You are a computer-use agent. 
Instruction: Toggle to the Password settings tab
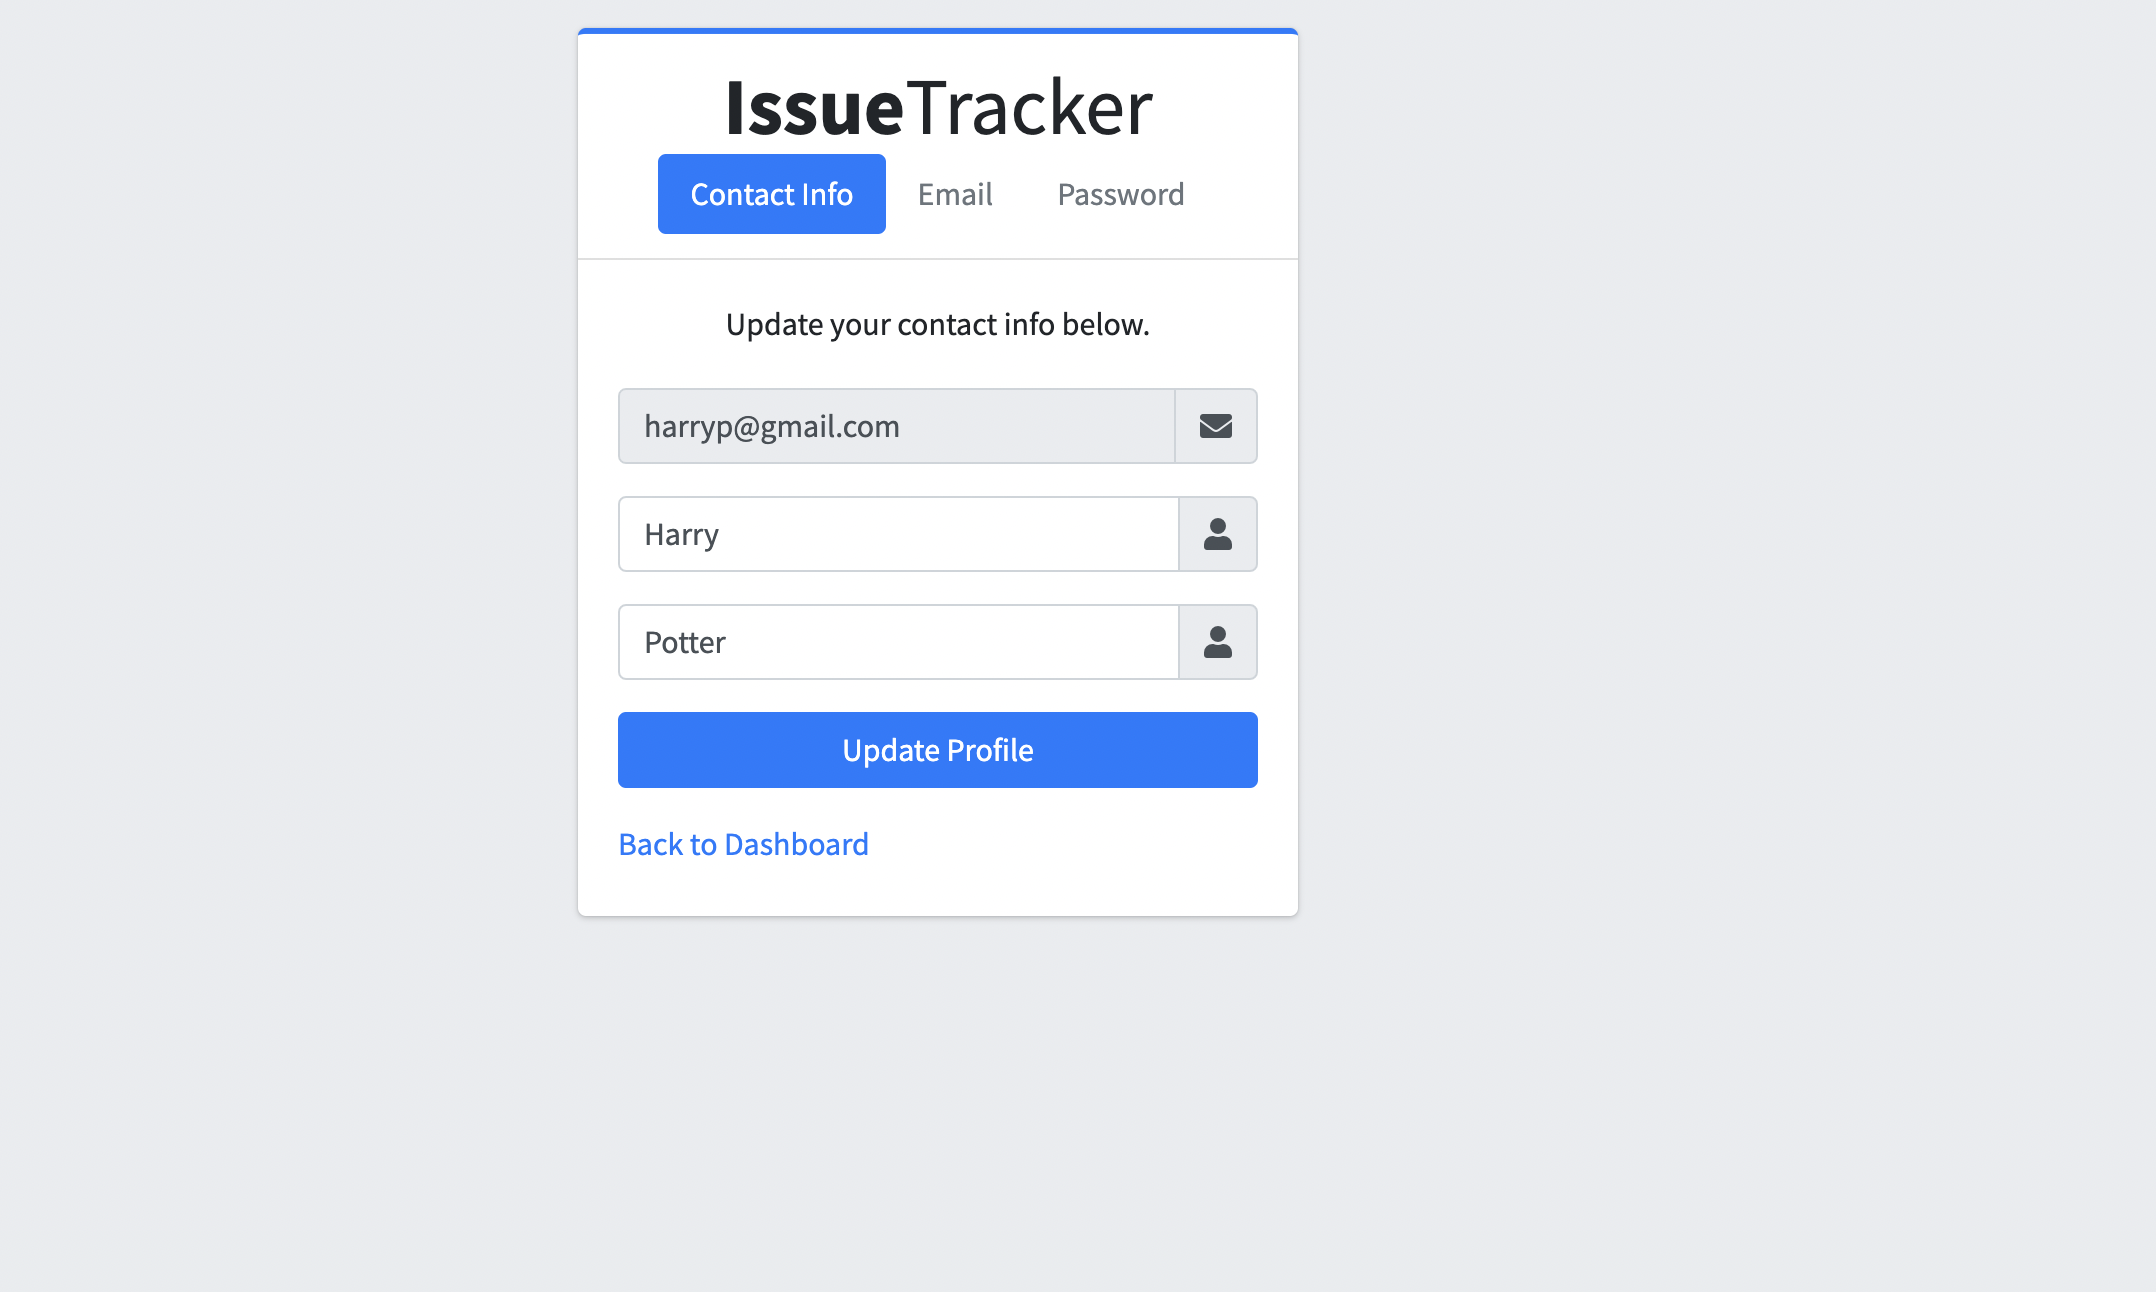point(1121,192)
